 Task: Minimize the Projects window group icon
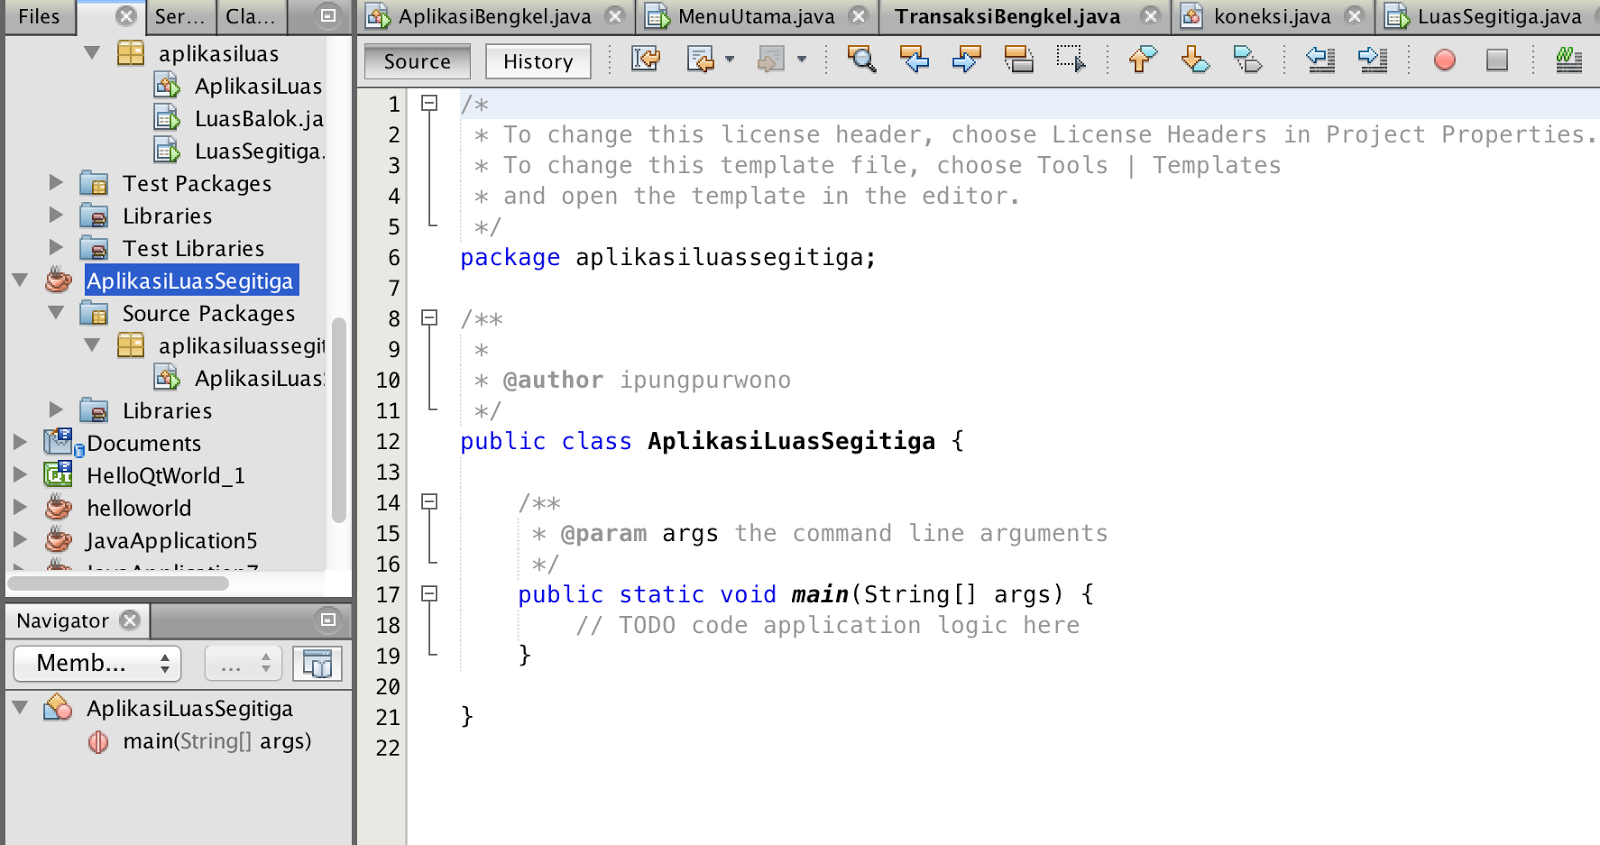tap(327, 16)
